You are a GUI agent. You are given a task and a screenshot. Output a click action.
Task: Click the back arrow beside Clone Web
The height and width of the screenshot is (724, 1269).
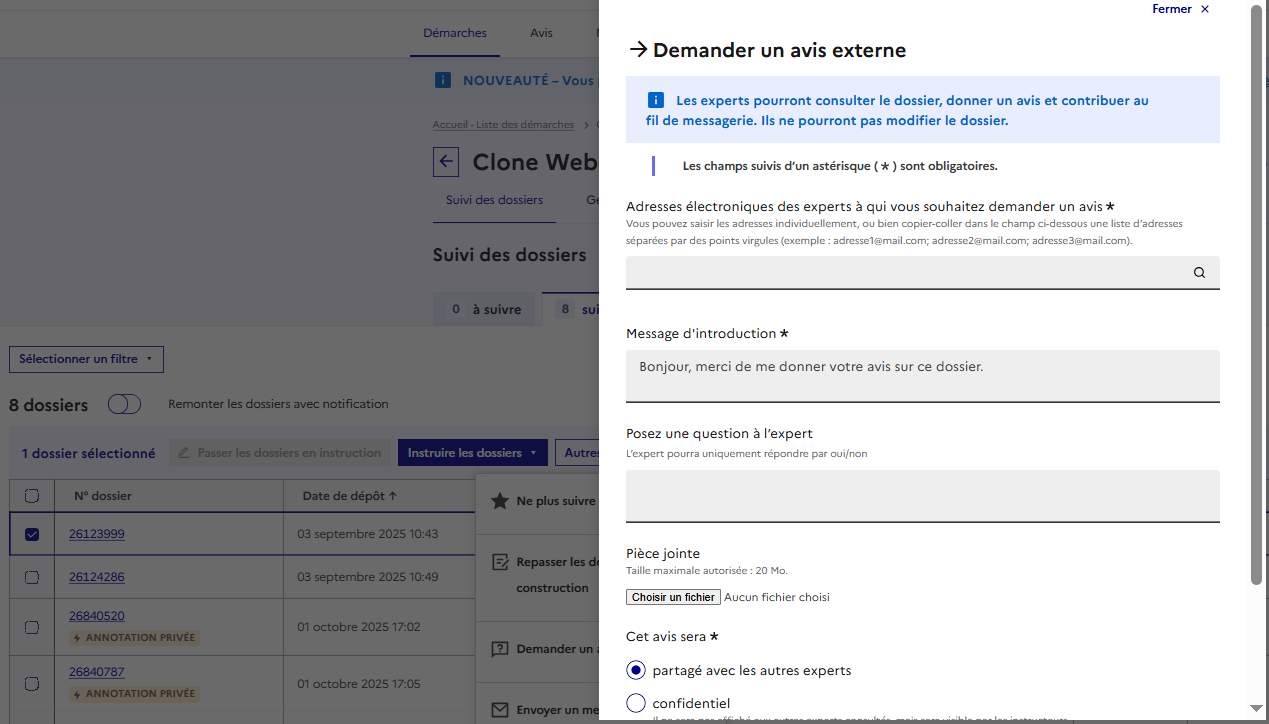point(446,162)
